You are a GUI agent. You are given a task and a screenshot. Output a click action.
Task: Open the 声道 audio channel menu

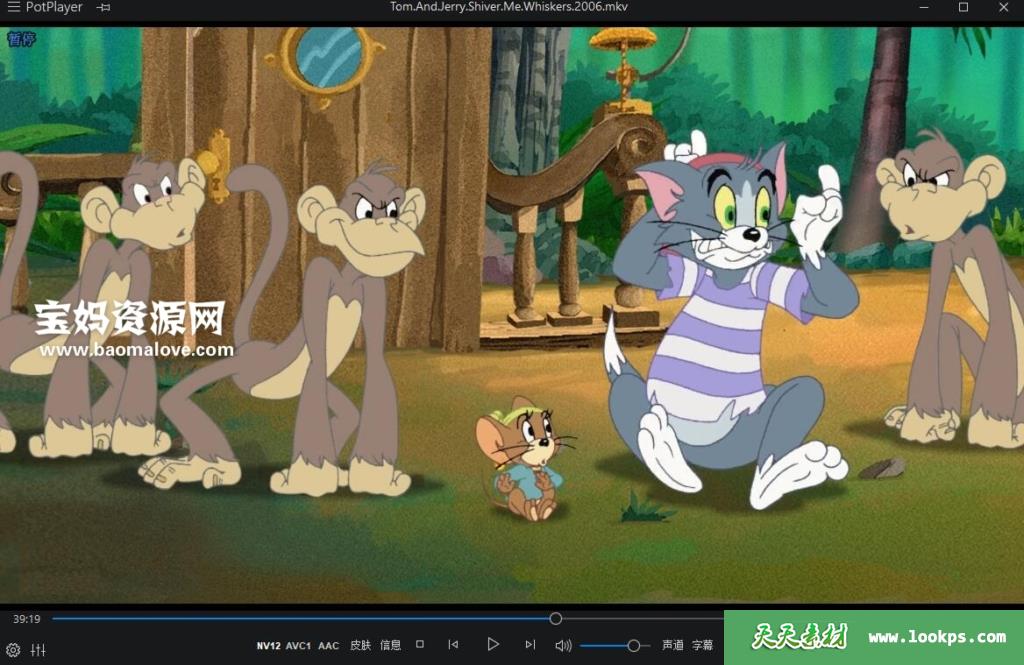coord(673,646)
